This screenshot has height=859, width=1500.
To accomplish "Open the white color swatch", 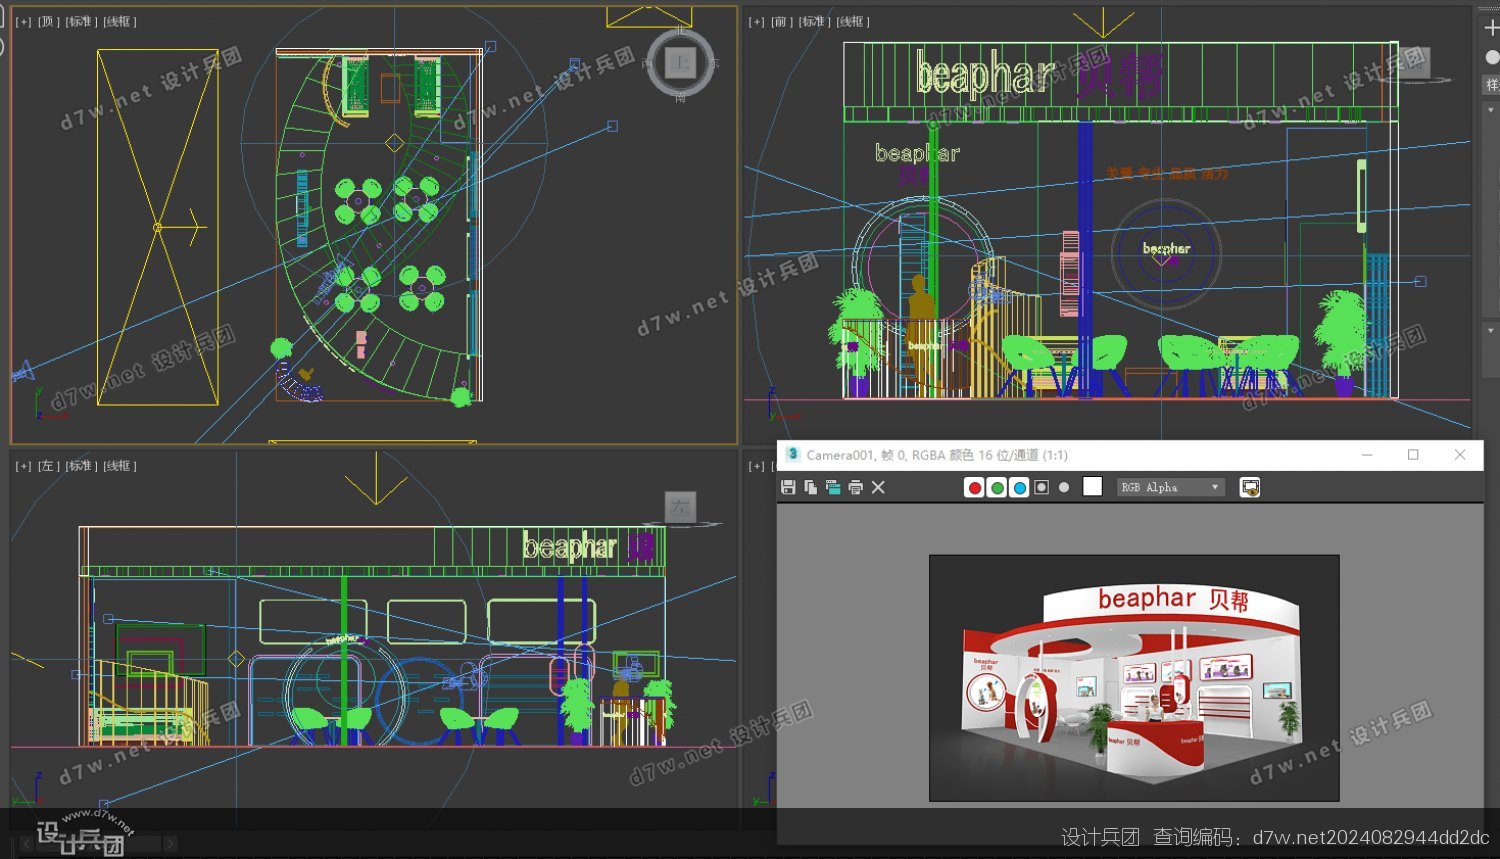I will (1092, 486).
